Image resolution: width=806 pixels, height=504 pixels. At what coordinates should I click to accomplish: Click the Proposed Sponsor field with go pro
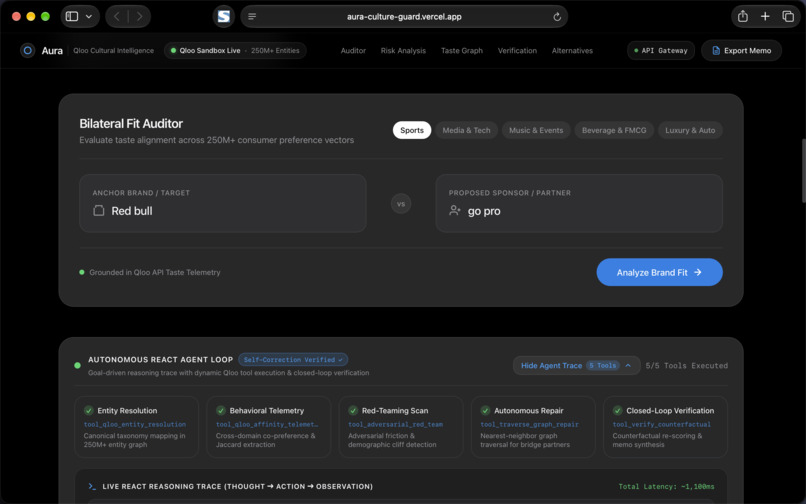point(579,203)
